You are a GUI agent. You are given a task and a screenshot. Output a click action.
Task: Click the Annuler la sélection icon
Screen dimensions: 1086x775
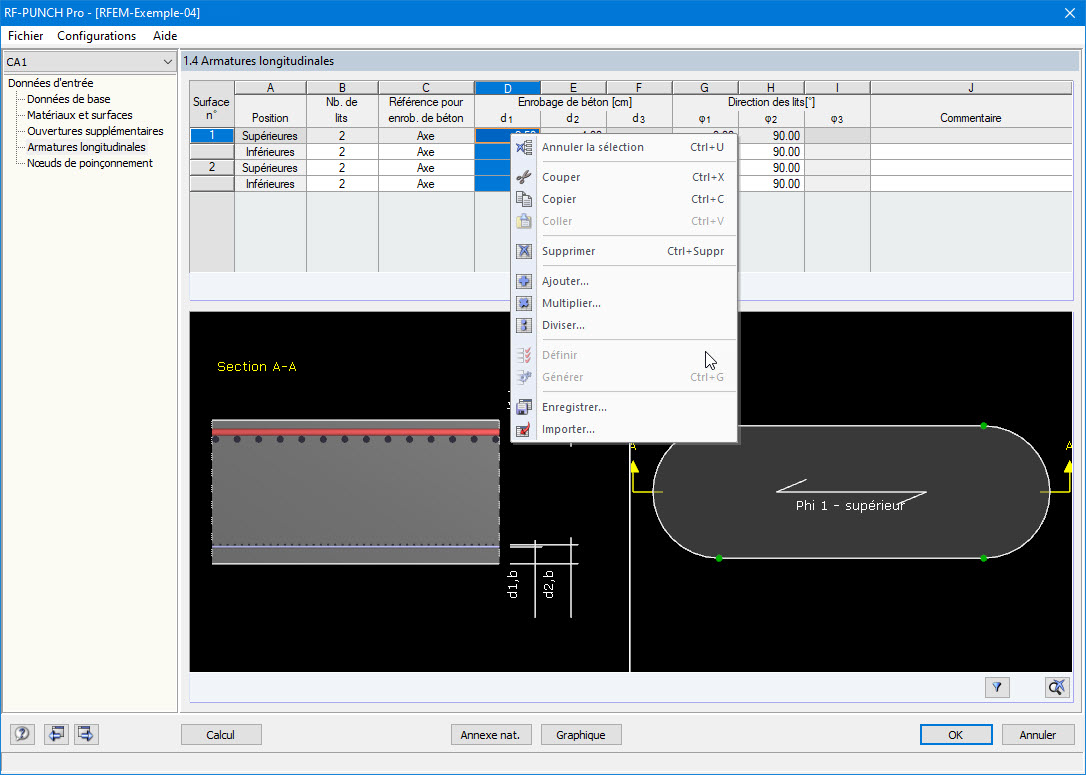524,147
